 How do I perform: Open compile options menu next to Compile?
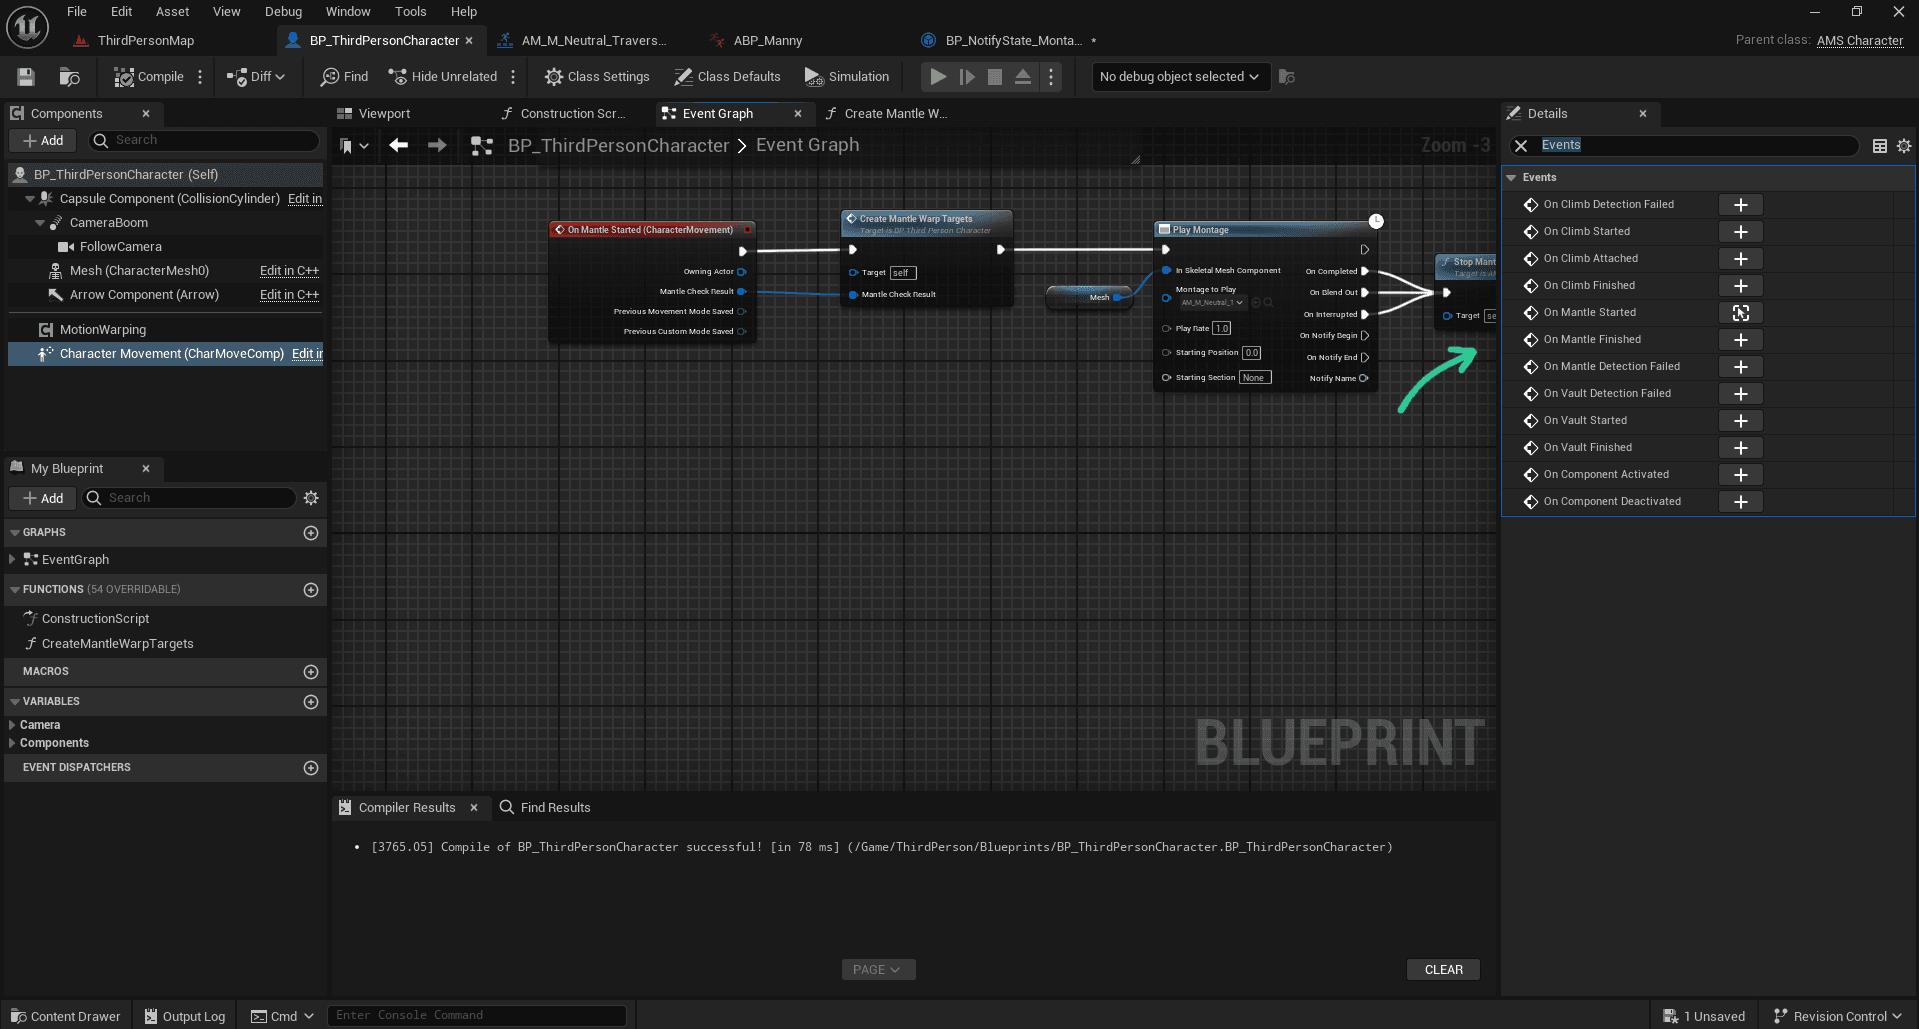tap(200, 77)
